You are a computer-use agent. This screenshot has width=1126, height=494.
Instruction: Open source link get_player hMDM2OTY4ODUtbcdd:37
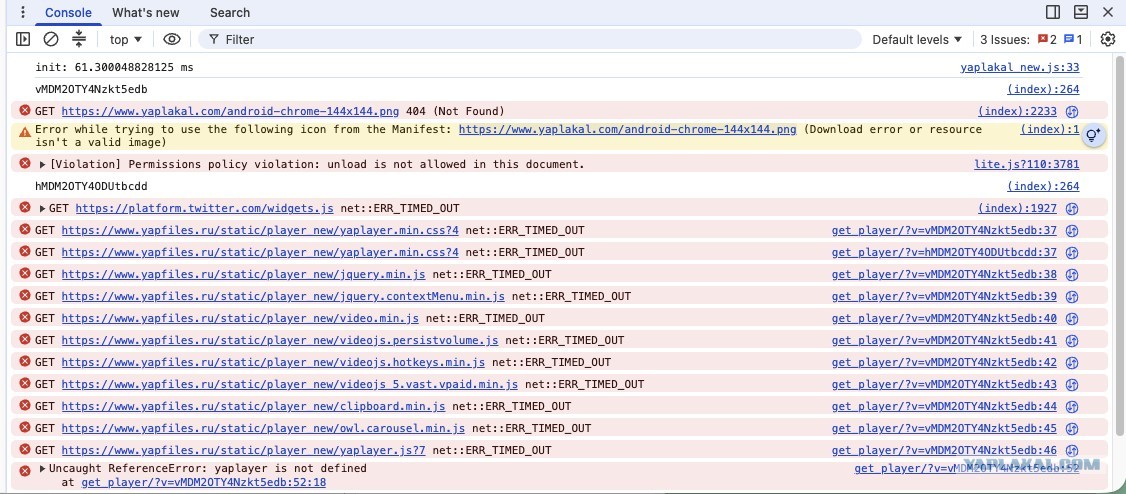(x=944, y=252)
